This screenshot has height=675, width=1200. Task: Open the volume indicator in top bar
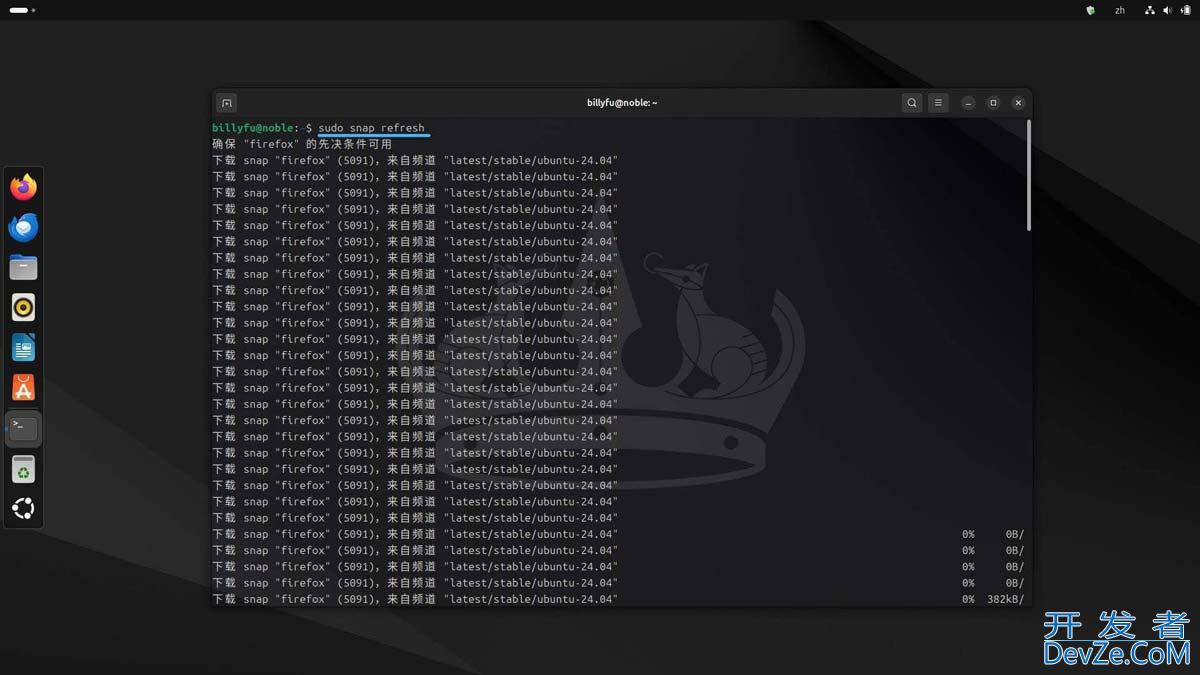(1168, 10)
